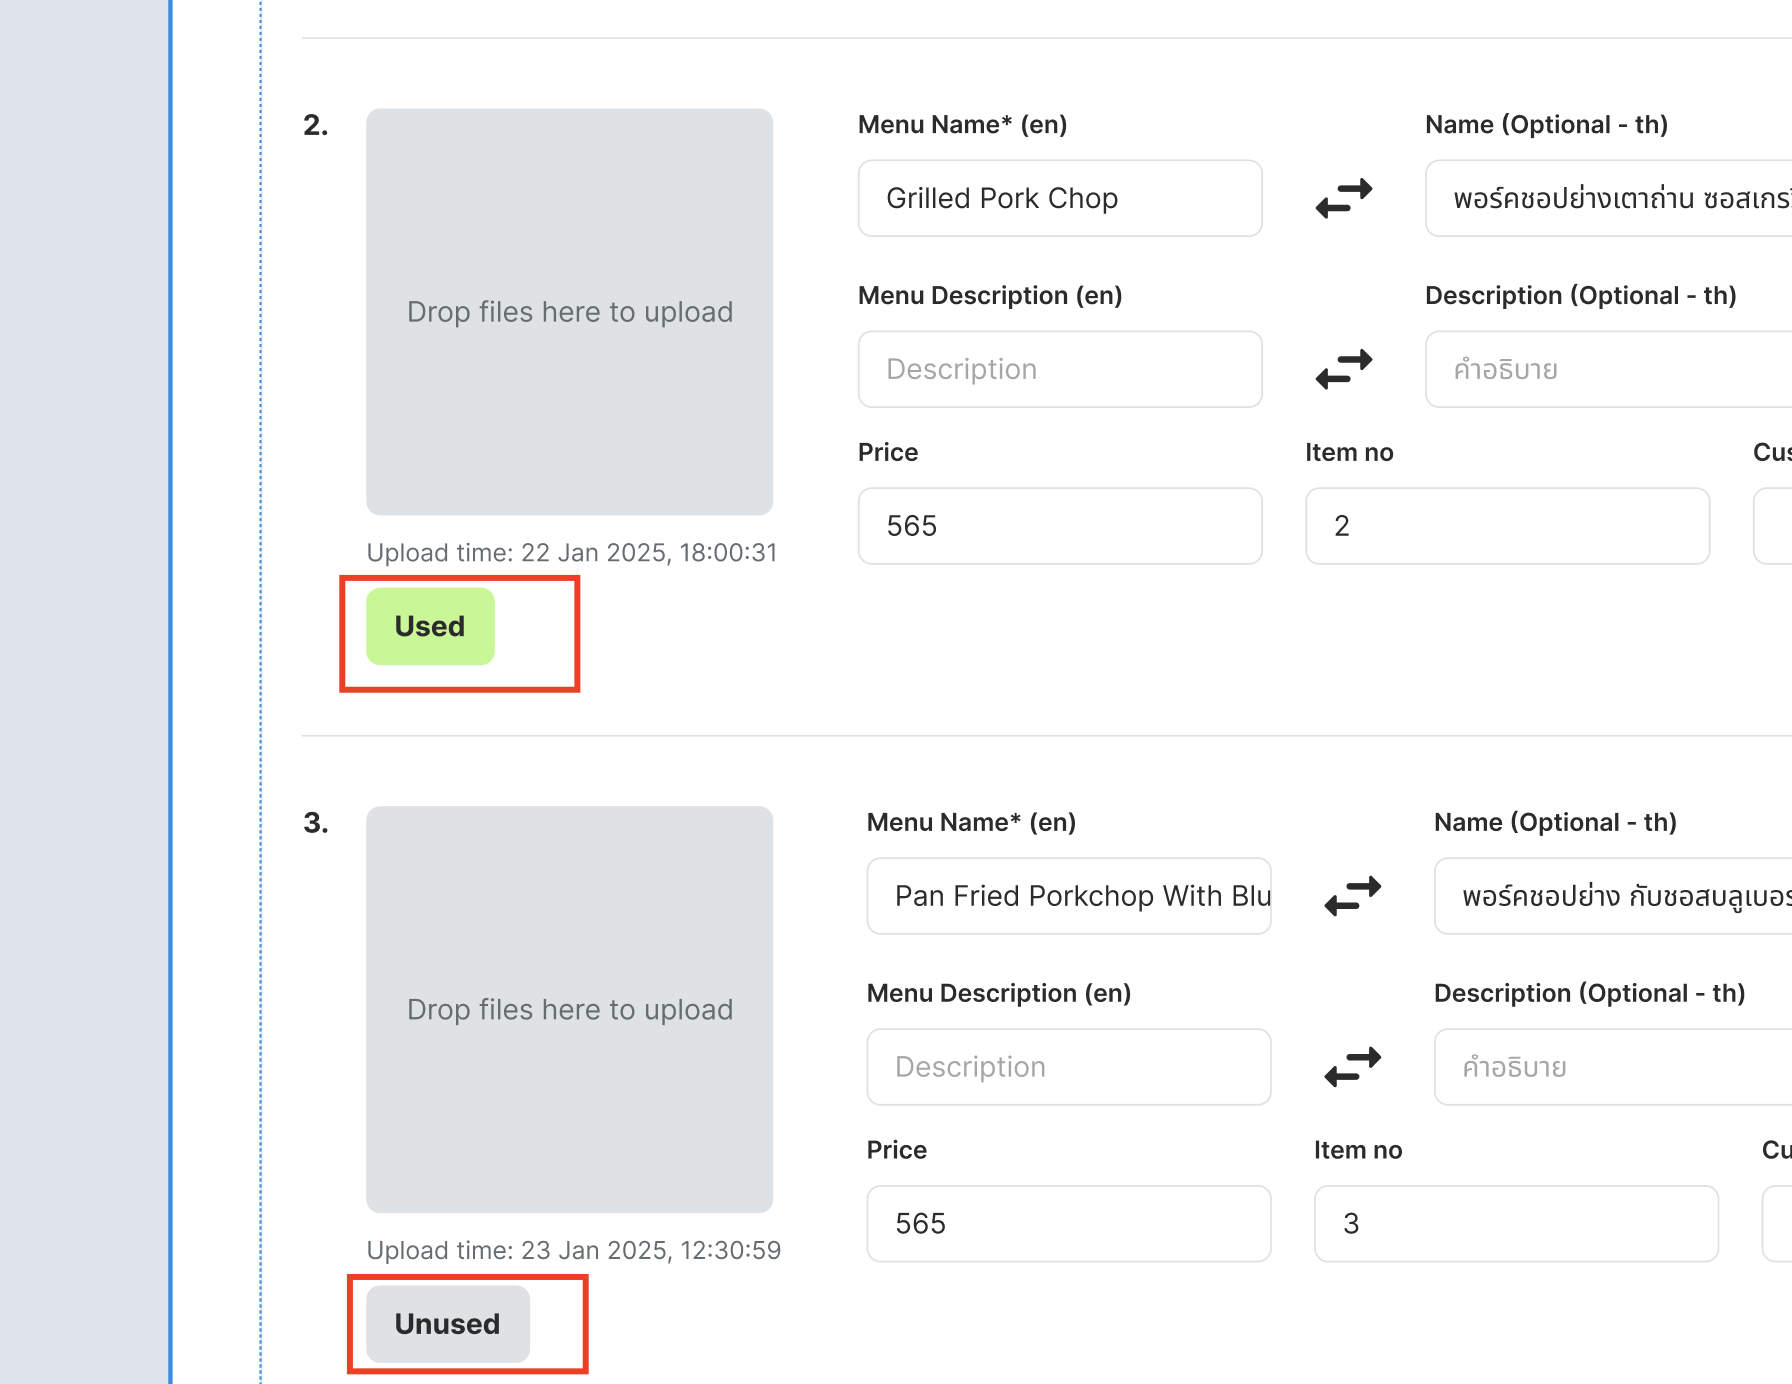Click Thai description field for item 3
1792x1384 pixels.
coord(1614,1067)
